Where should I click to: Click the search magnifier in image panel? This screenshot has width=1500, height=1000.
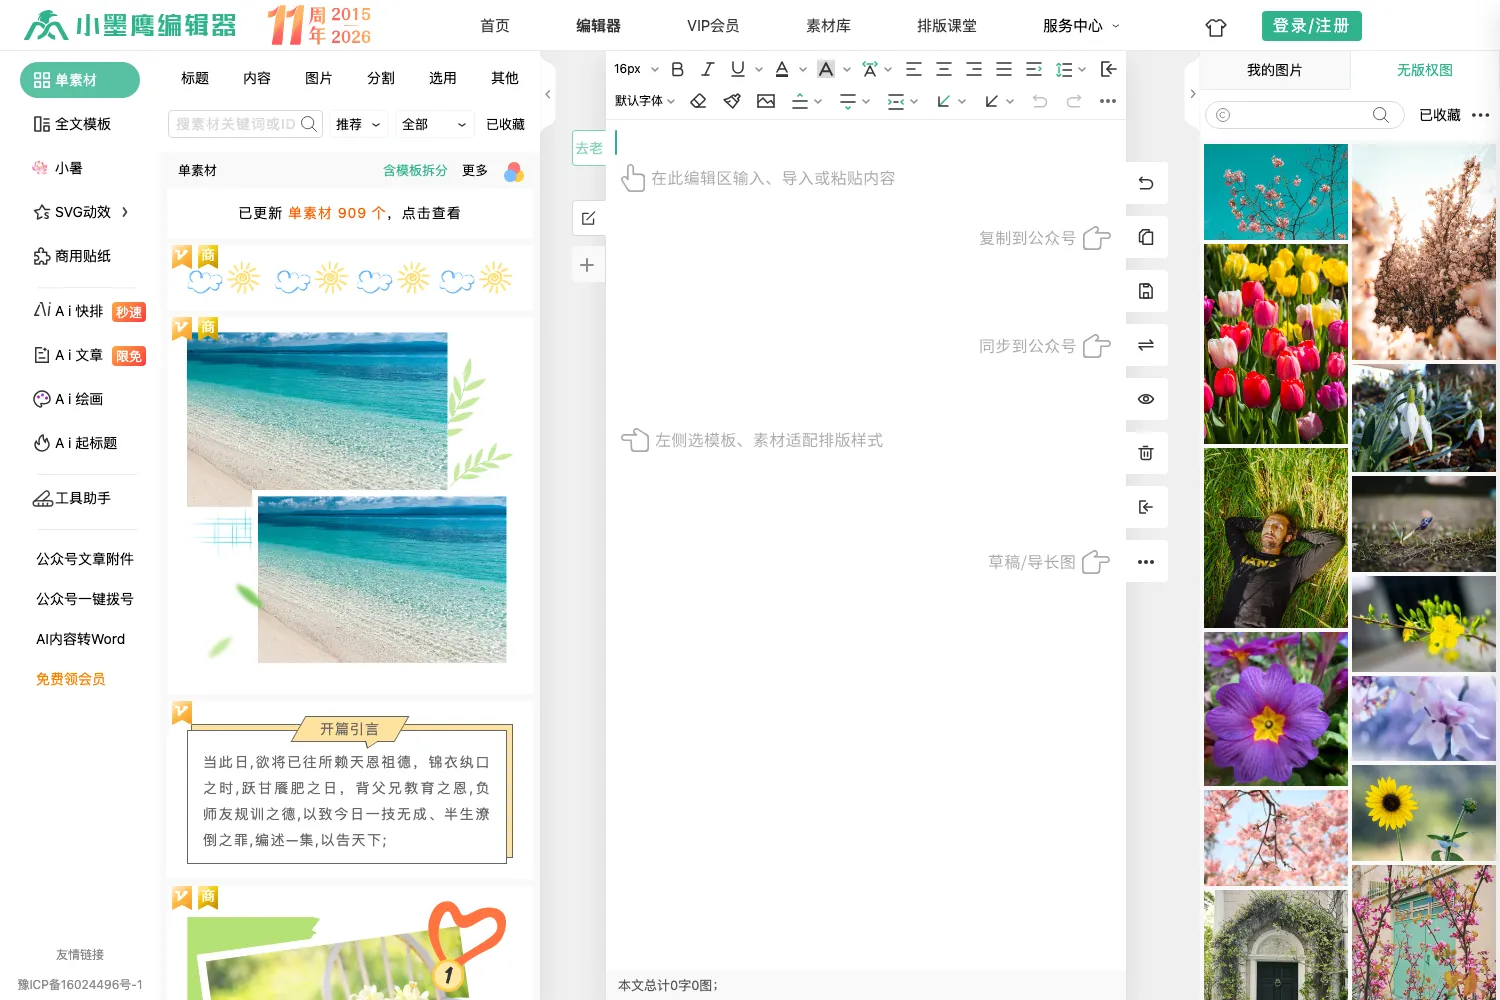click(x=1381, y=115)
